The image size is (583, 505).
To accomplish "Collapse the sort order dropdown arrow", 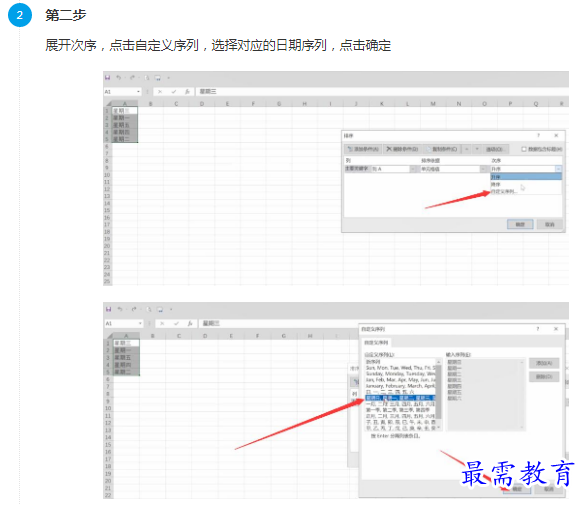I will coord(558,169).
